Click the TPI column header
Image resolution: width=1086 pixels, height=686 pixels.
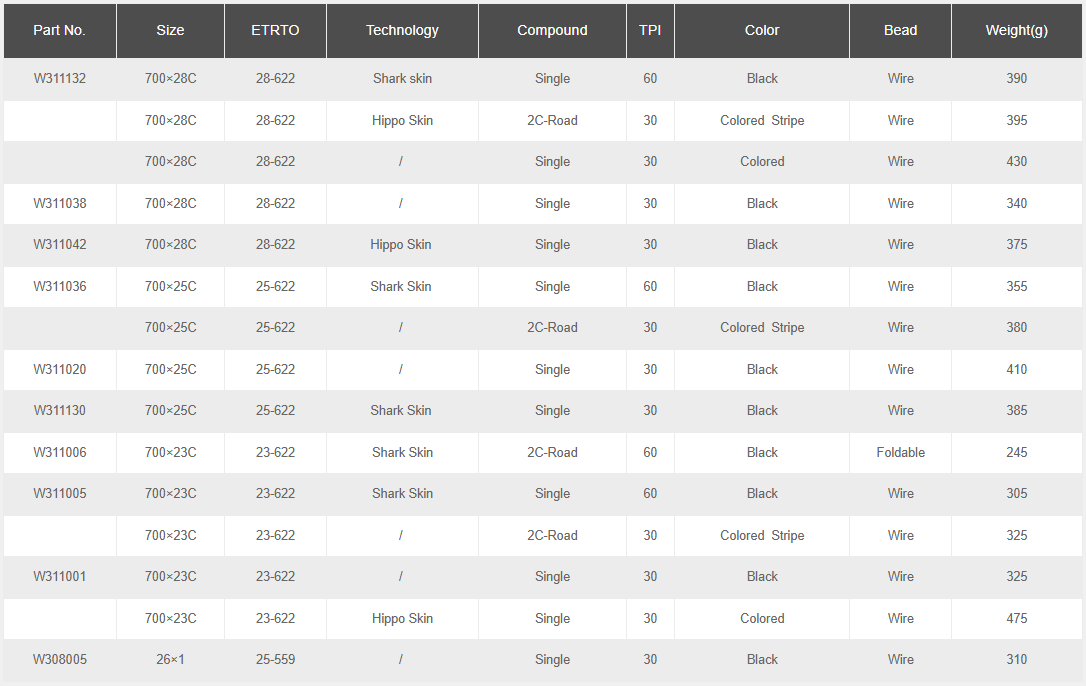coord(650,30)
